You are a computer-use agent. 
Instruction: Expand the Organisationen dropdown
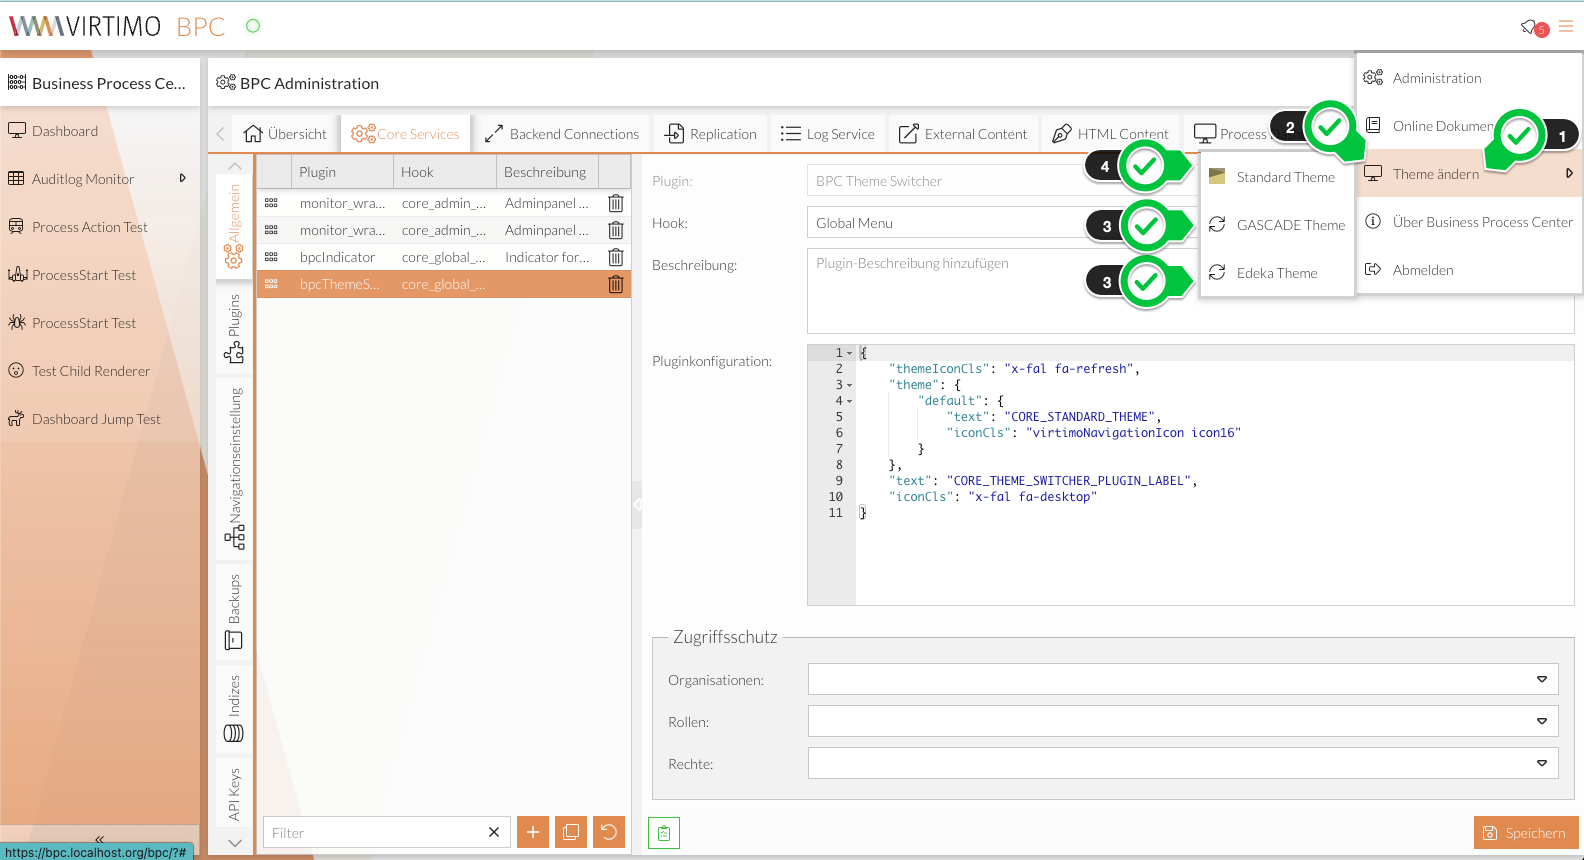click(x=1541, y=680)
